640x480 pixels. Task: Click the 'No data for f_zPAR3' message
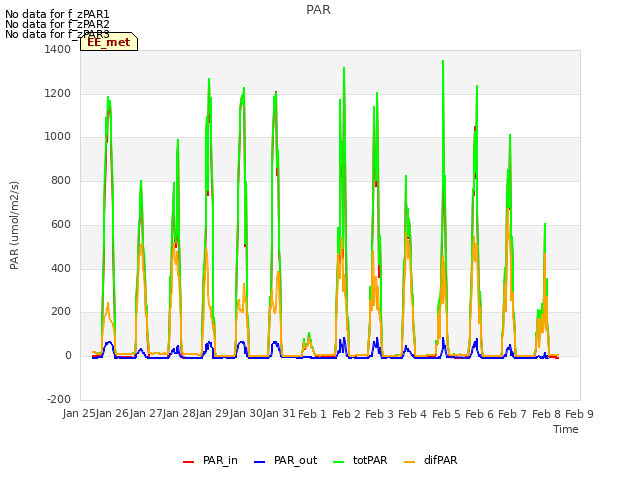point(57,34)
